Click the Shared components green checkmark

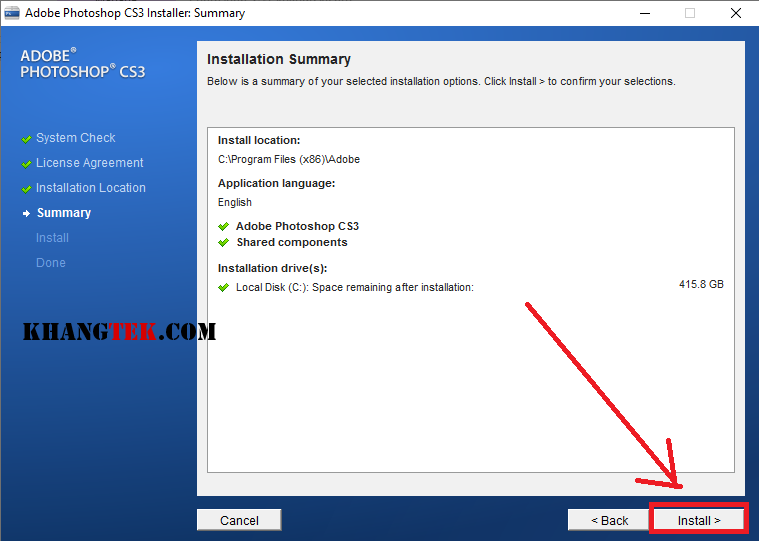tap(224, 243)
